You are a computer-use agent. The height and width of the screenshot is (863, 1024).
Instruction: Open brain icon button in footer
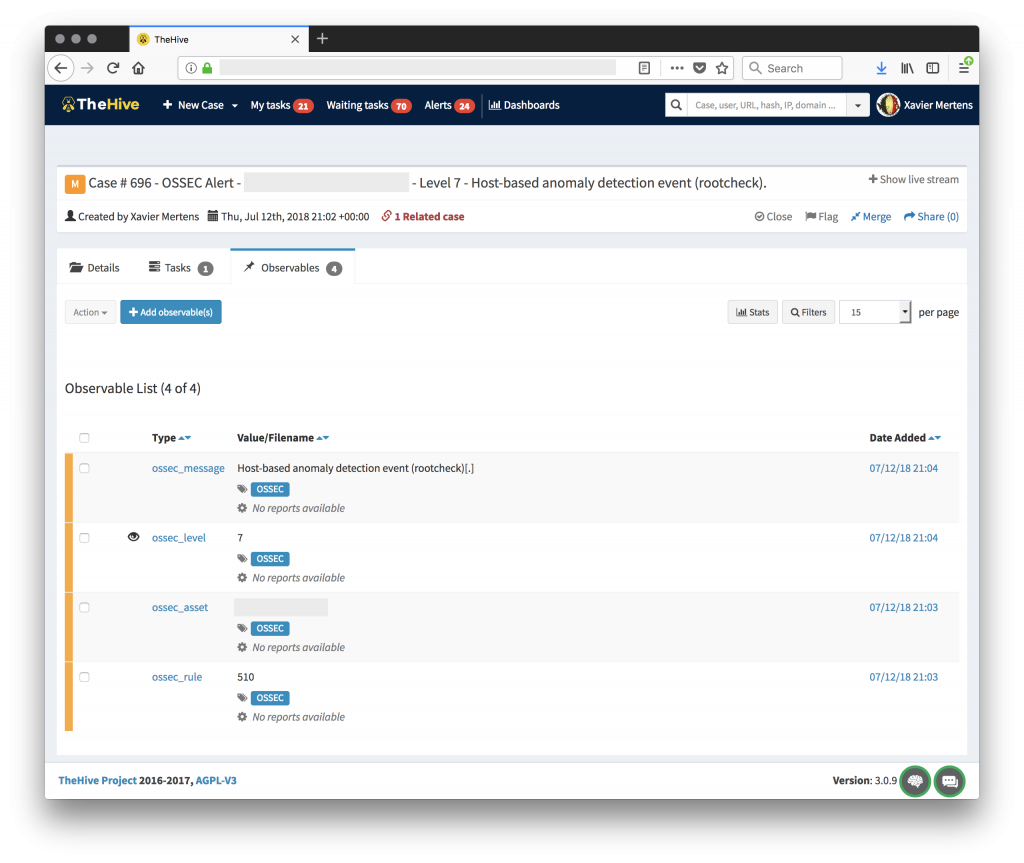coord(915,781)
